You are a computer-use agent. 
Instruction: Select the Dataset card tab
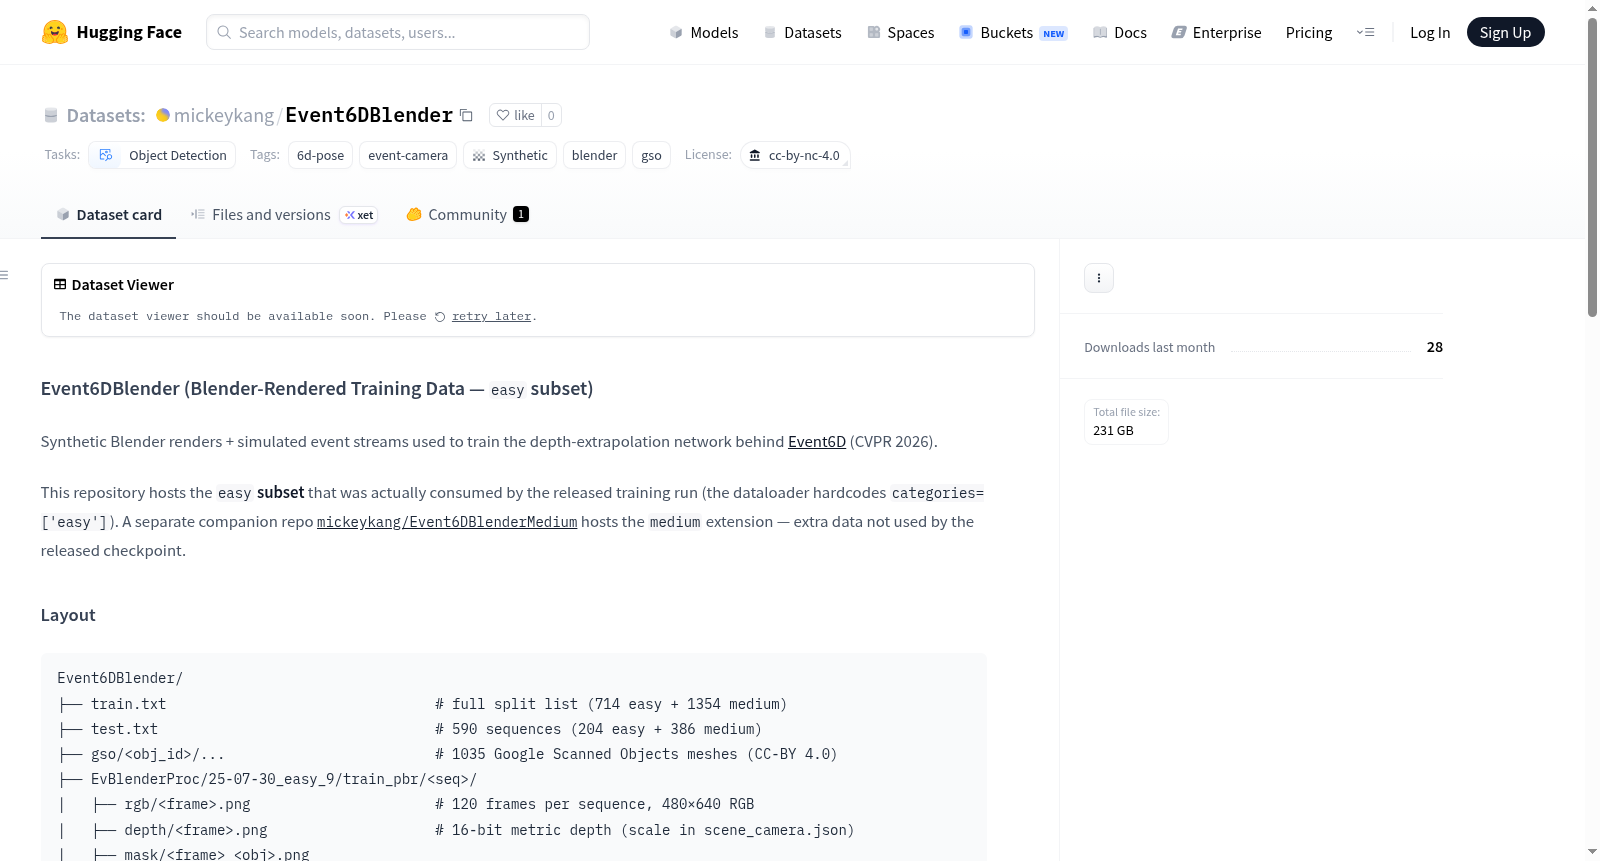click(108, 214)
